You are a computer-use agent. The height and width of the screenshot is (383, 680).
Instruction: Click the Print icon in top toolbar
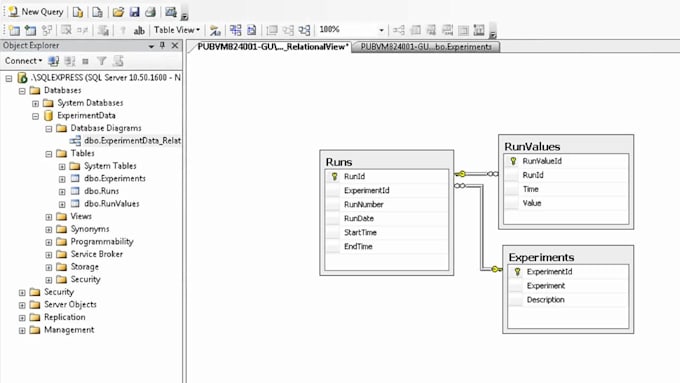pos(150,12)
